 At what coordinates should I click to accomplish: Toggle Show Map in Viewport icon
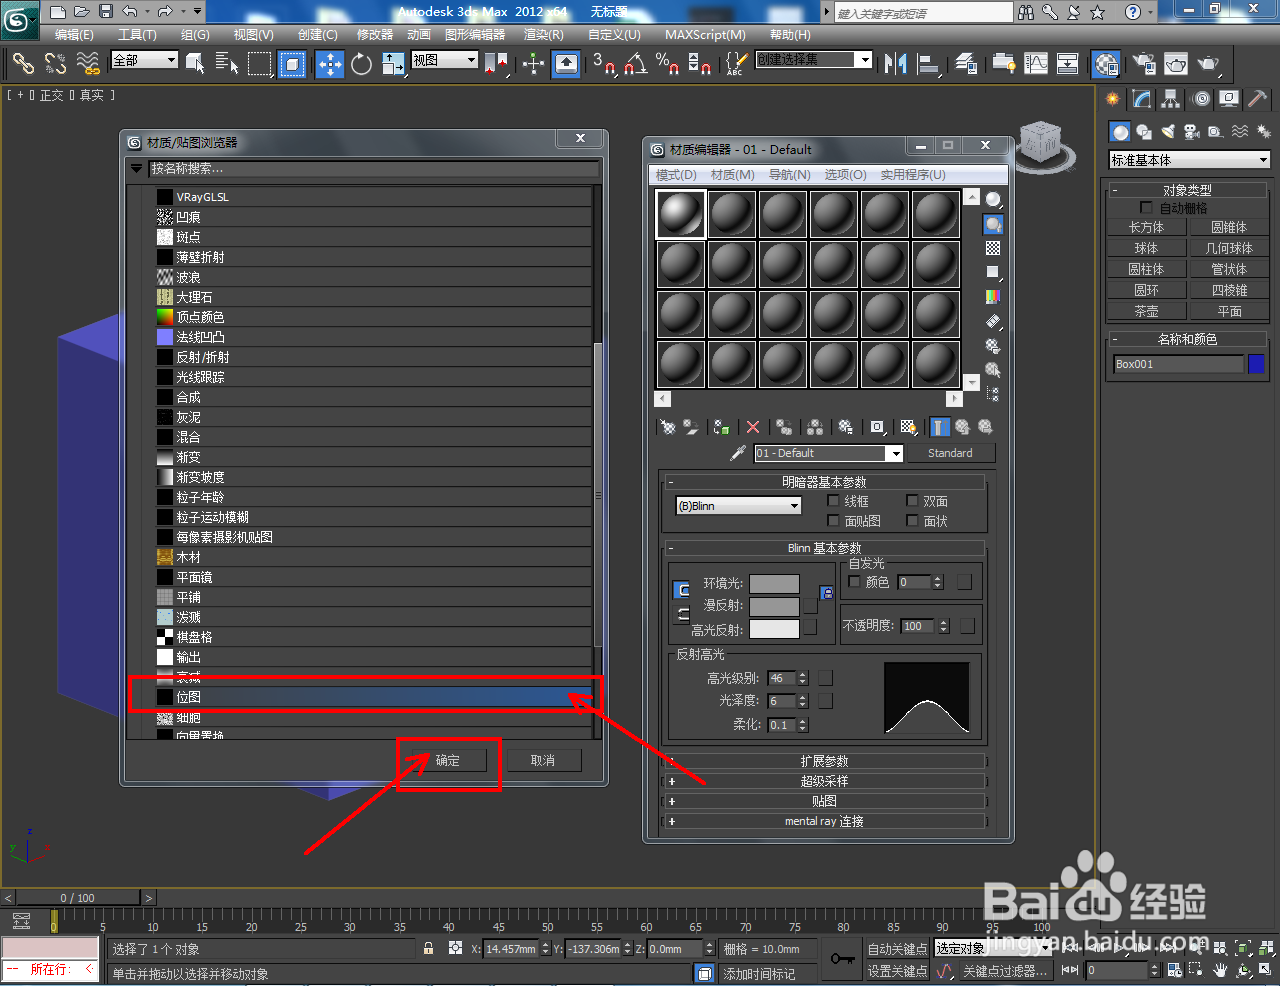[x=908, y=427]
